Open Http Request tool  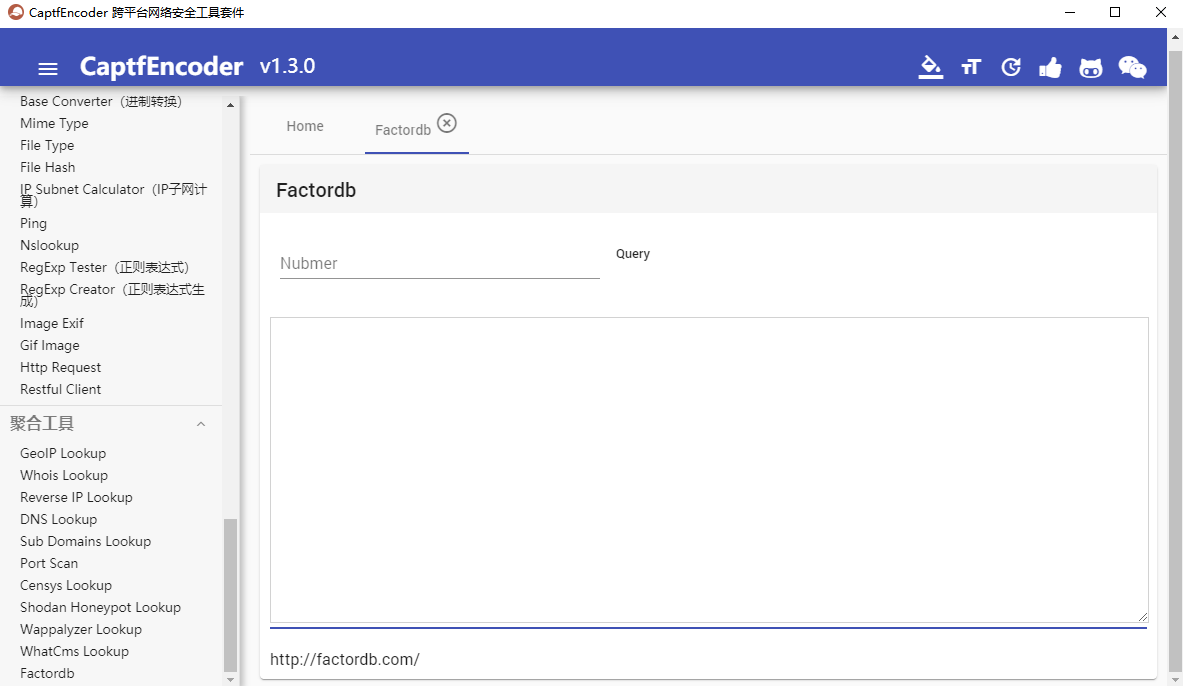click(60, 367)
